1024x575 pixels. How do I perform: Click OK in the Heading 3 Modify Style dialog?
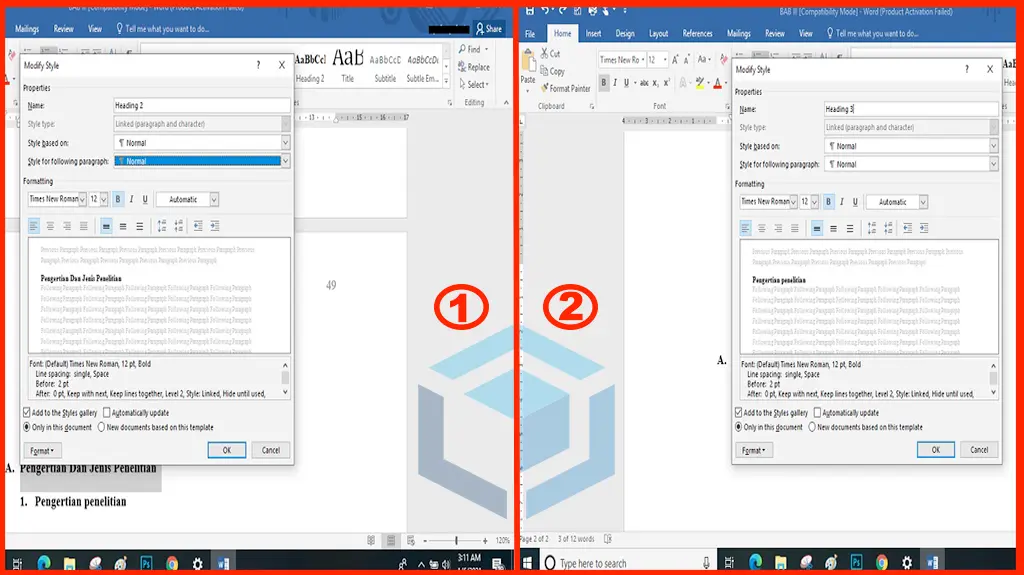[x=935, y=450]
